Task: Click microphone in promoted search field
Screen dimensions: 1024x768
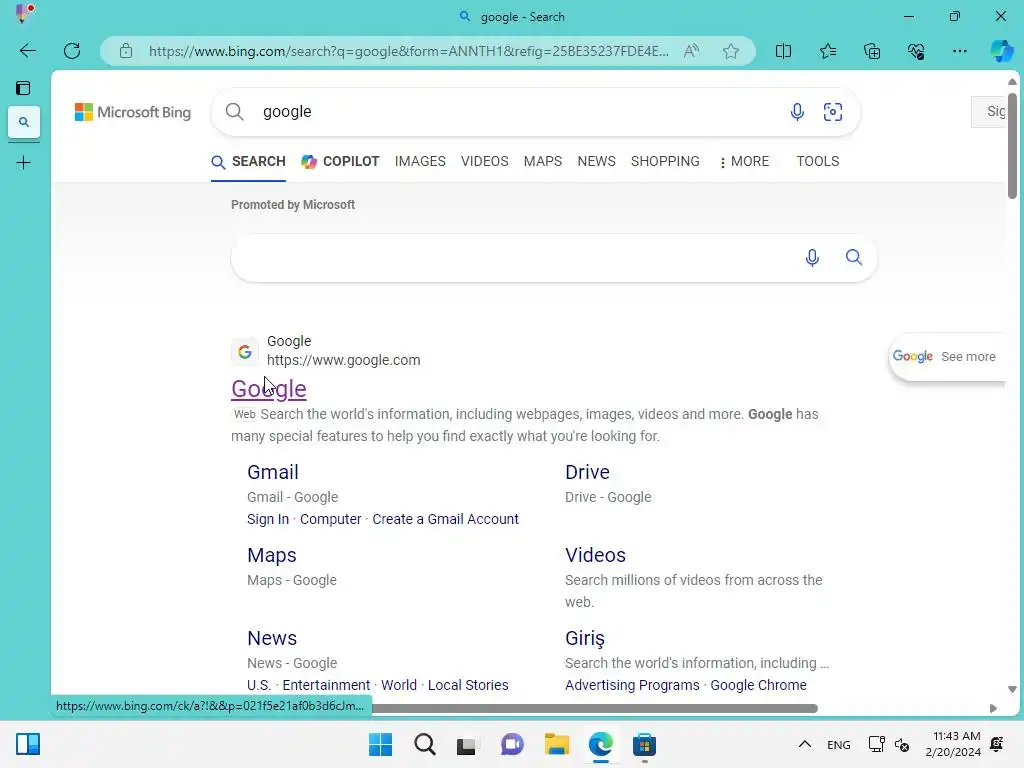Action: point(812,257)
